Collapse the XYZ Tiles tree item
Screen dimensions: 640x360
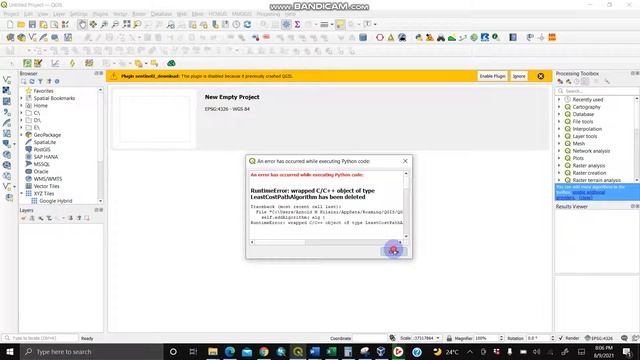pyautogui.click(x=22, y=193)
